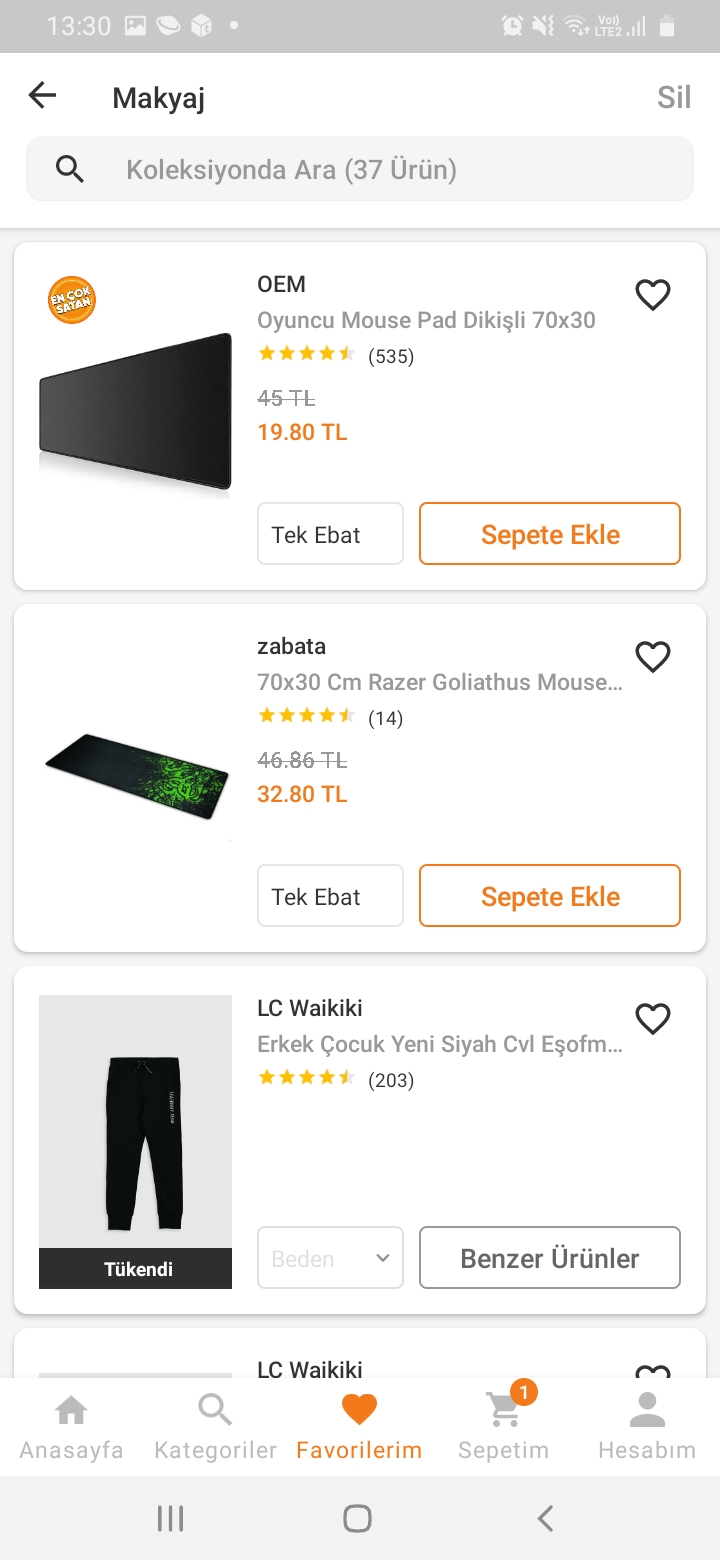Tap the back arrow icon
Image resolution: width=720 pixels, height=1560 pixels.
coord(42,96)
